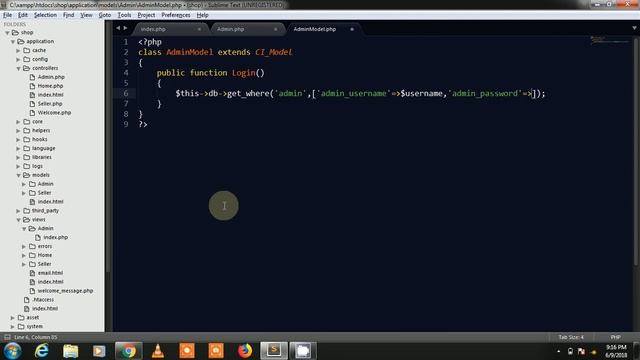
Task: Open the Goto menu
Action: point(104,15)
